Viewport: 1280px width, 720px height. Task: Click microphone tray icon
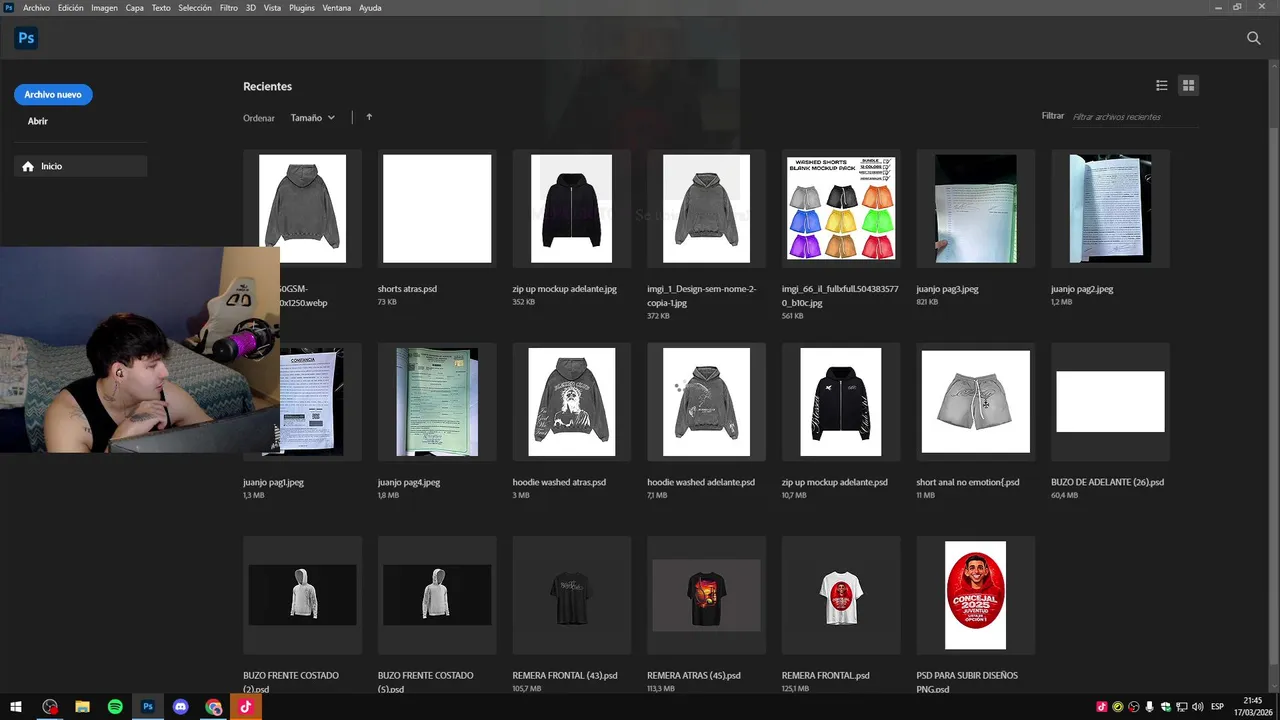(1150, 707)
